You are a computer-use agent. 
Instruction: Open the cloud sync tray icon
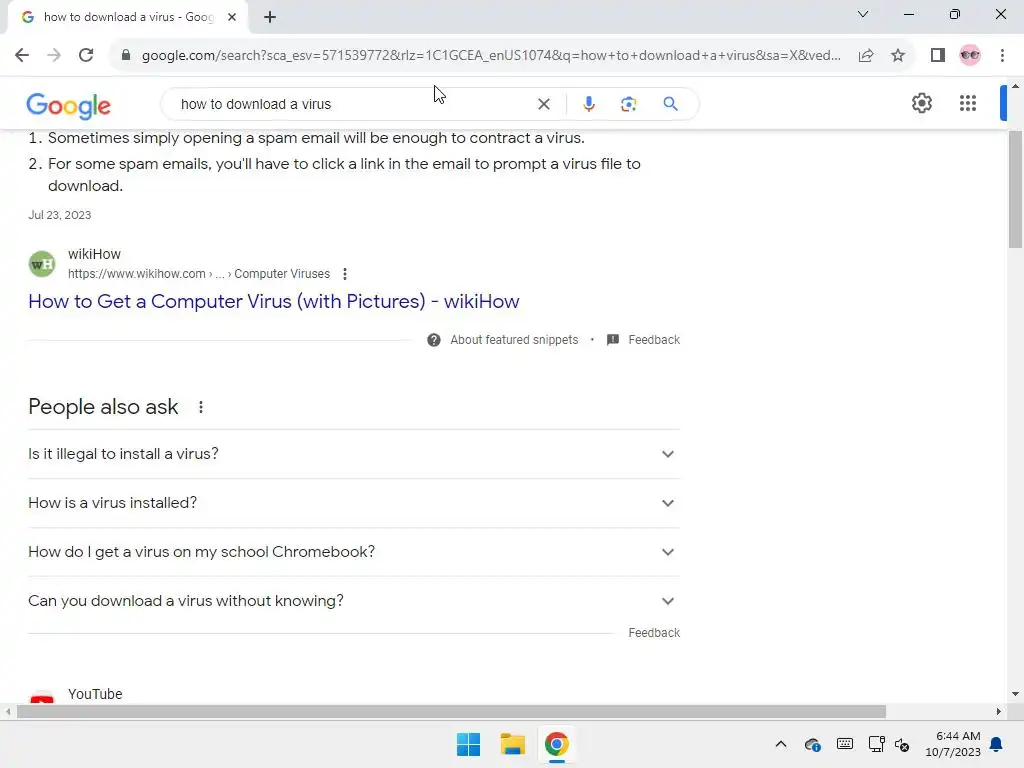tap(812, 744)
